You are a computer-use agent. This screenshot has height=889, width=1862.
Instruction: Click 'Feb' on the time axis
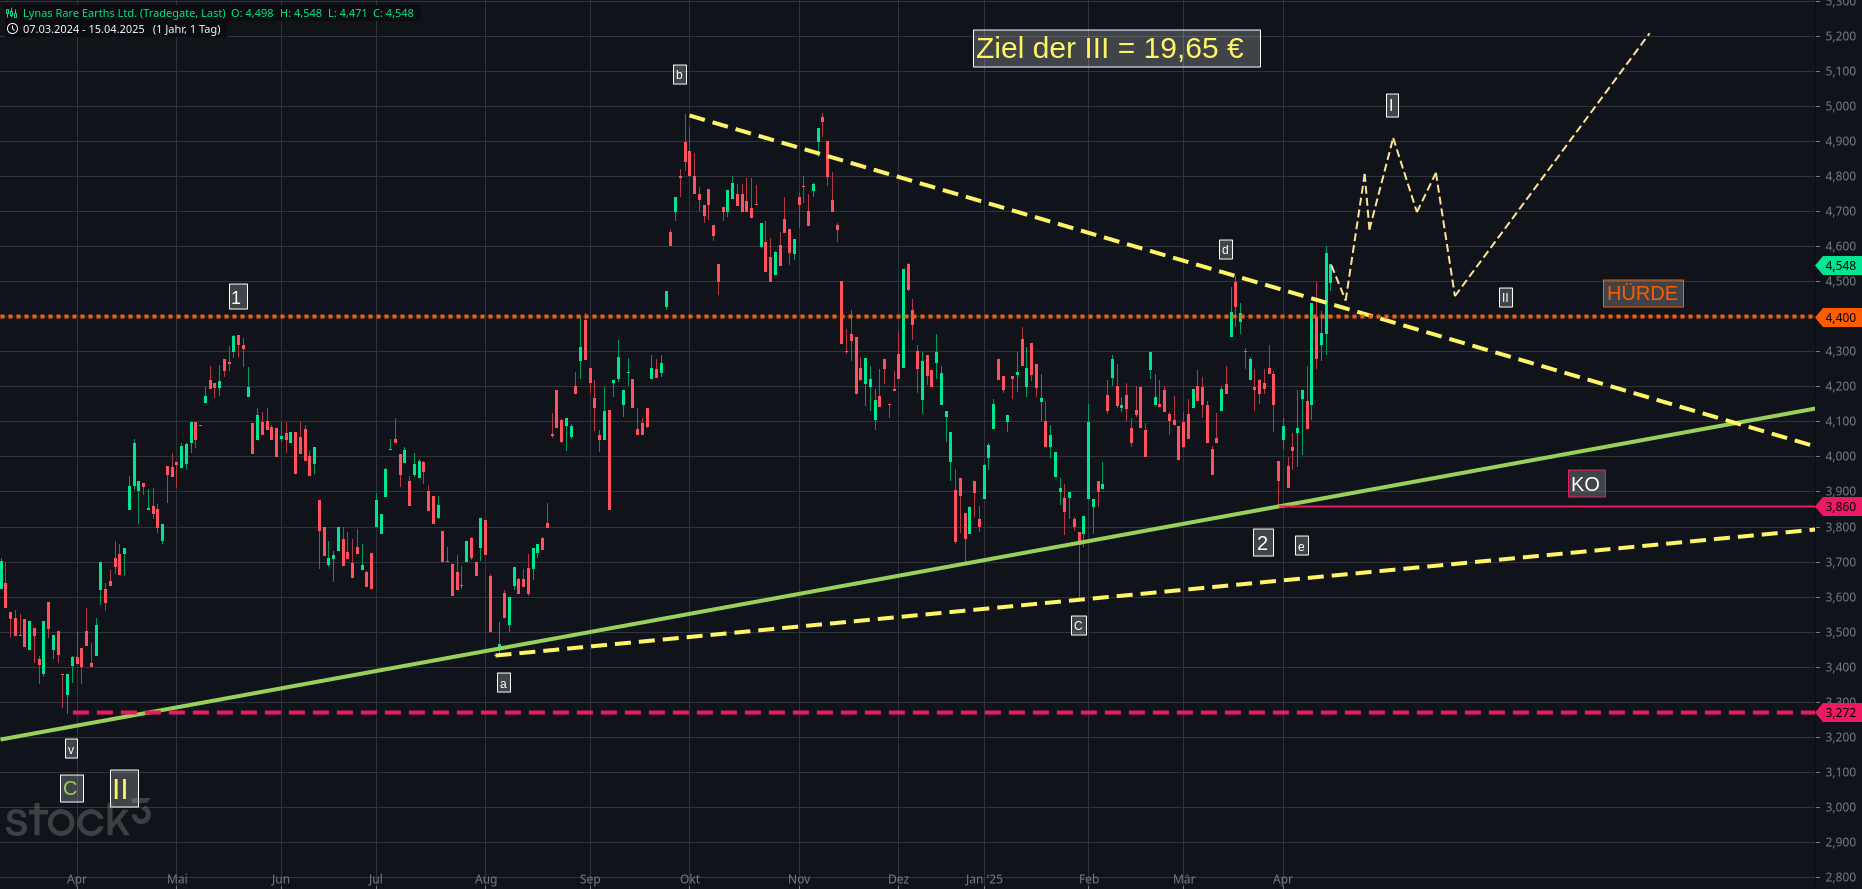pos(1089,880)
